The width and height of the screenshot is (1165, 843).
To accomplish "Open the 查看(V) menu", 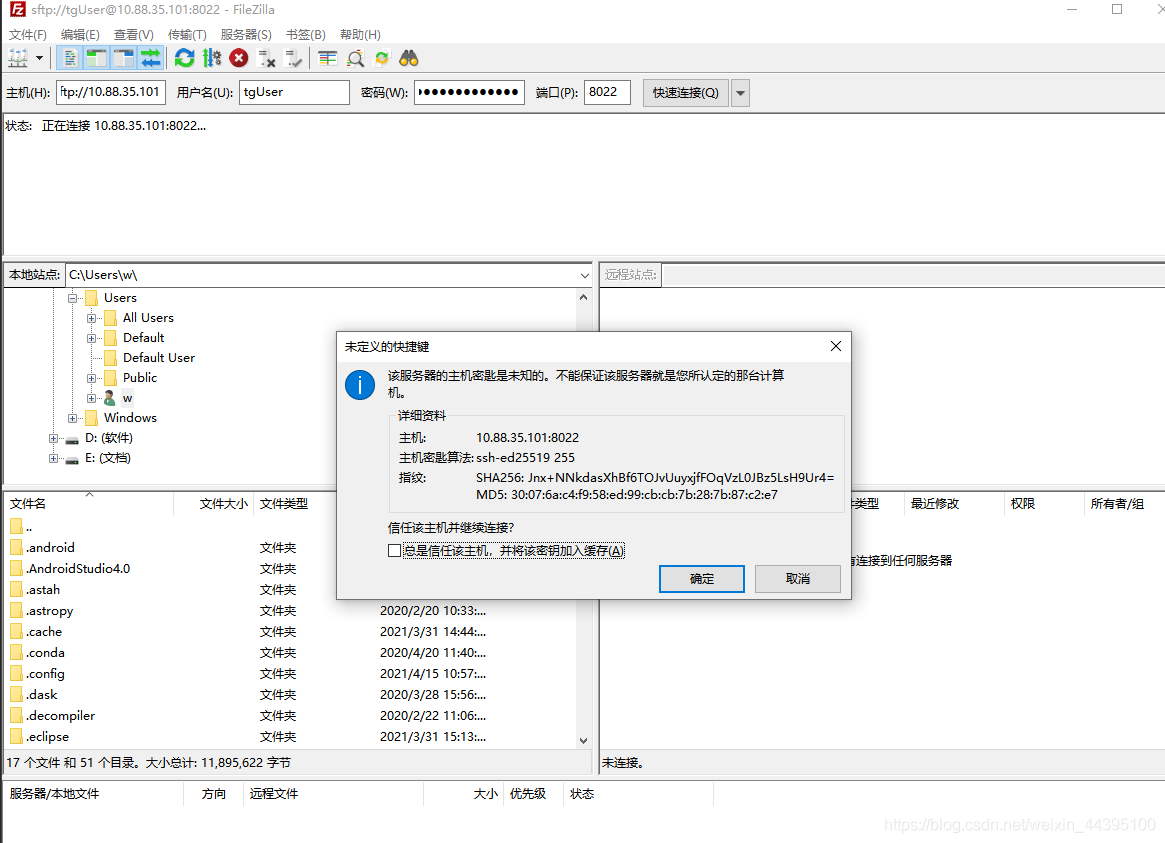I will point(134,34).
